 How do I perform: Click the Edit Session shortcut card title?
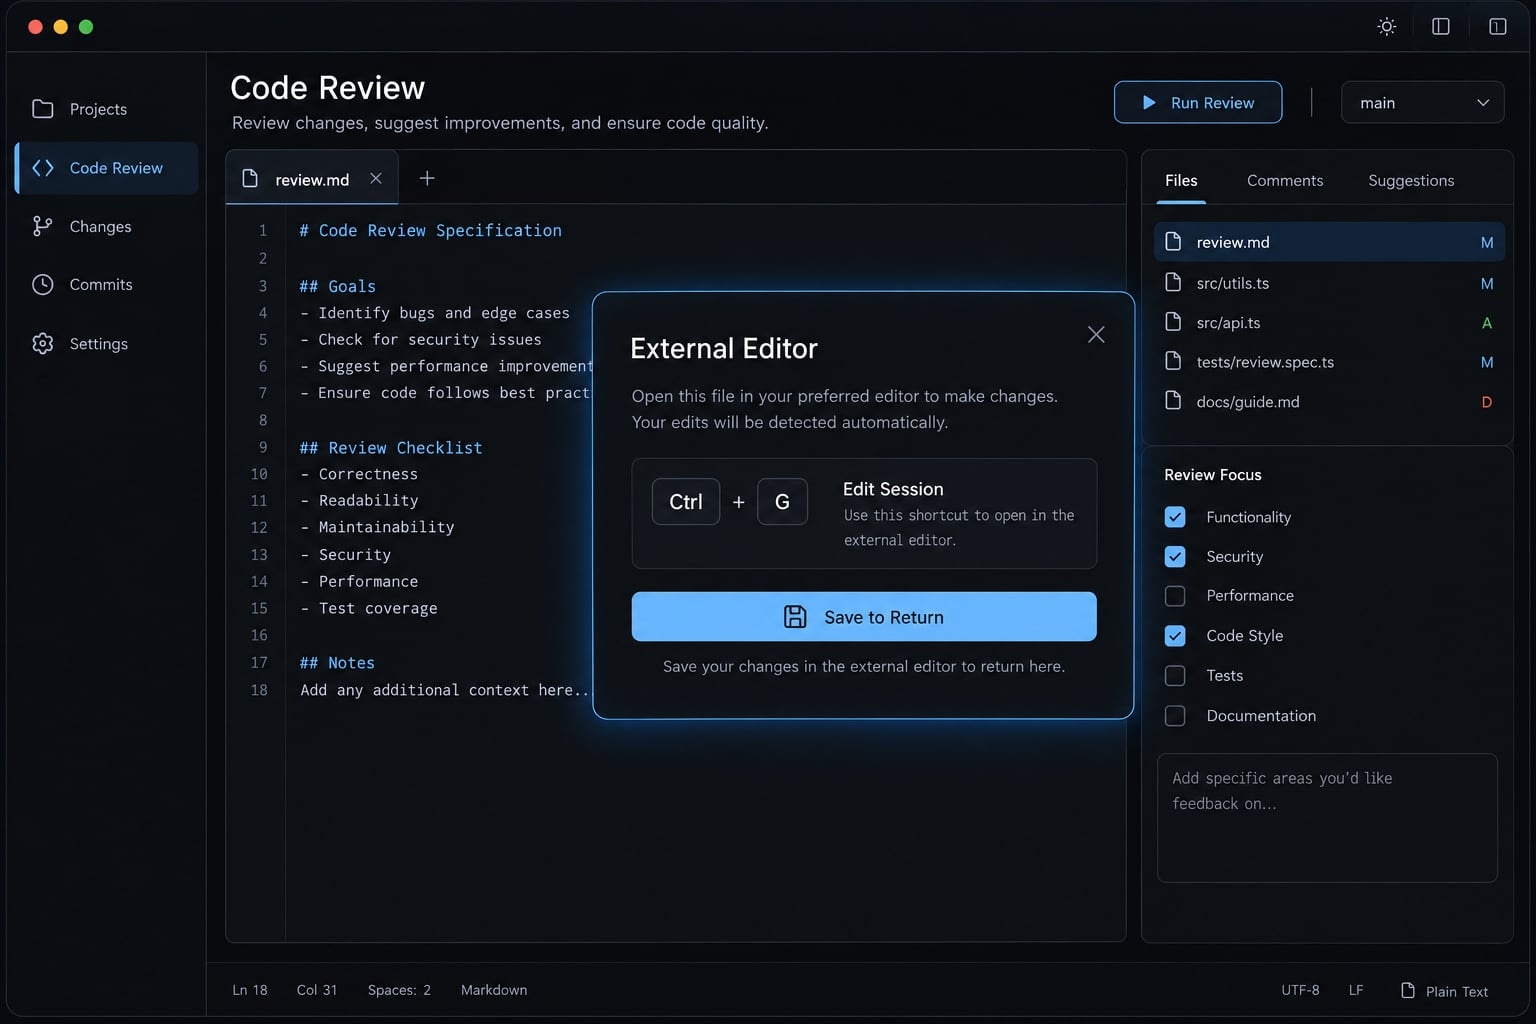click(893, 489)
